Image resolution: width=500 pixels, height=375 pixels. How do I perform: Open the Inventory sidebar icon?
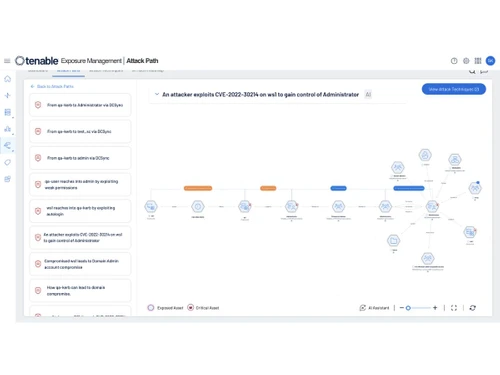point(8,112)
